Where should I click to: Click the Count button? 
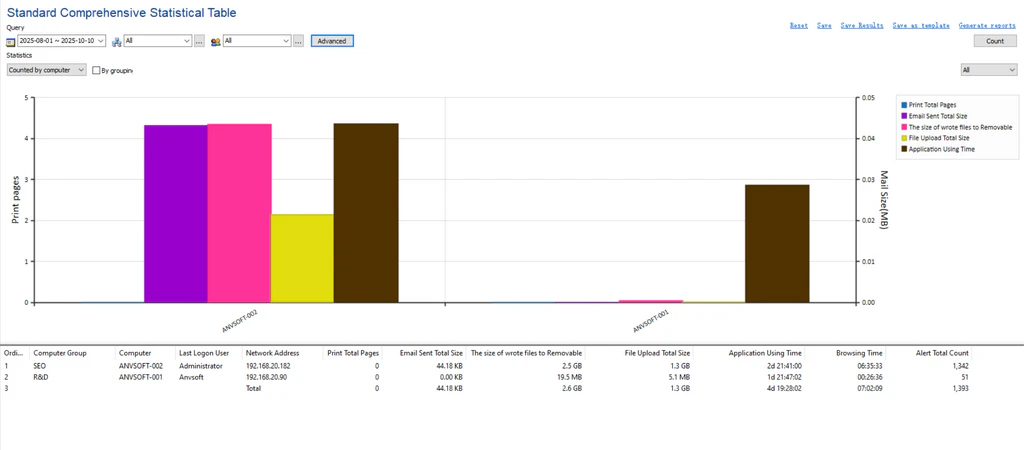(995, 41)
